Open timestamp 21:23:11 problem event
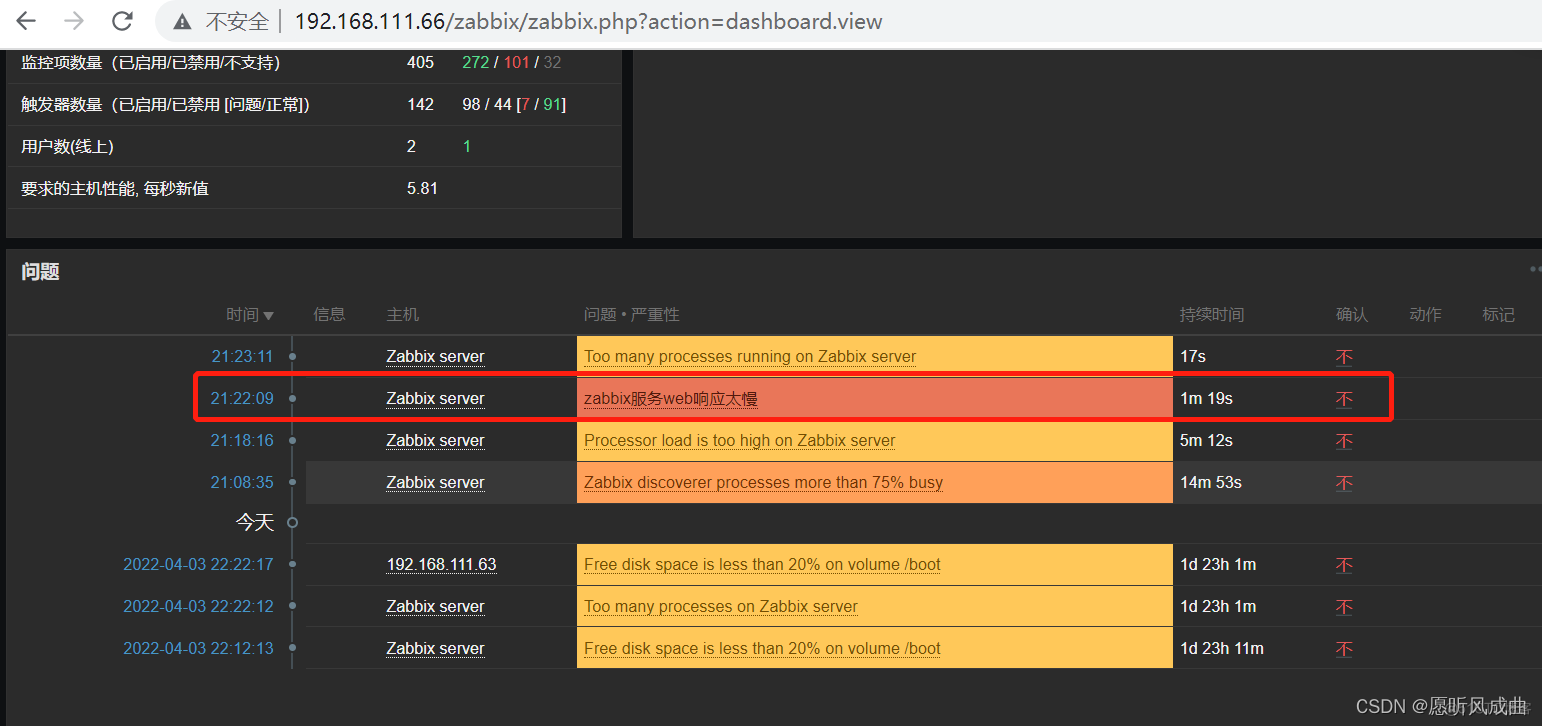The height and width of the screenshot is (726, 1542). [242, 356]
